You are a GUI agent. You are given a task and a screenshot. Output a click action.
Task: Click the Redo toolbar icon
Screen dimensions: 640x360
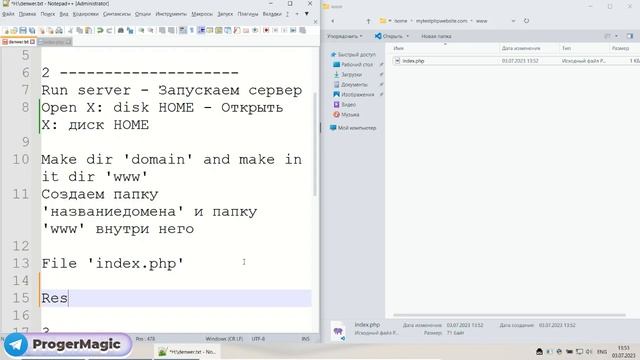pyautogui.click(x=109, y=31)
